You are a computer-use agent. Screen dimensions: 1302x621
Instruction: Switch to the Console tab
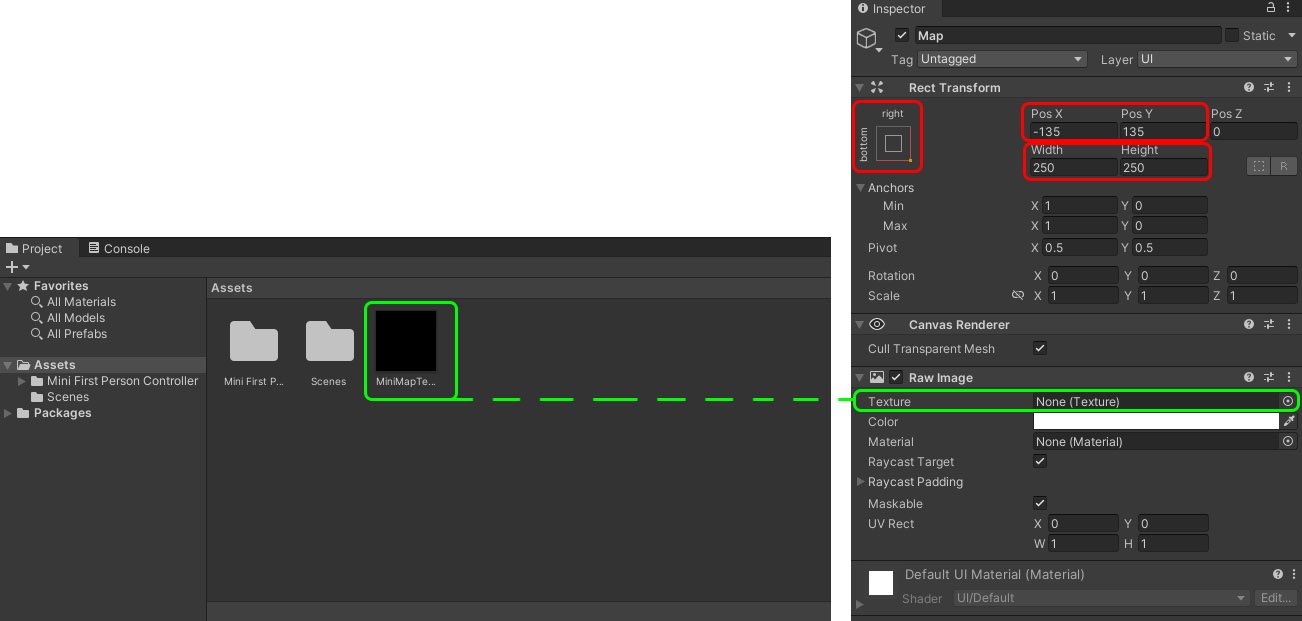118,249
